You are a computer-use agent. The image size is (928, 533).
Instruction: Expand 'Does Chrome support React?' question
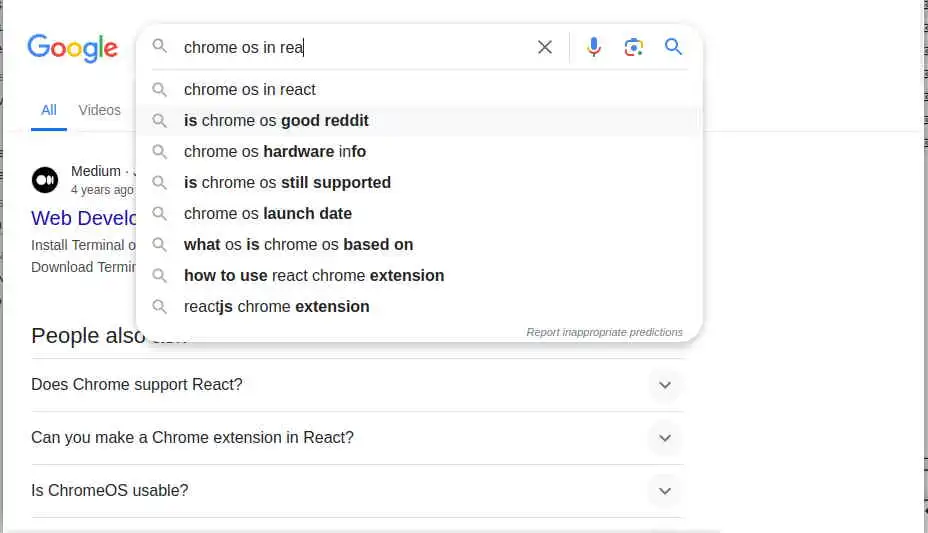pyautogui.click(x=664, y=385)
